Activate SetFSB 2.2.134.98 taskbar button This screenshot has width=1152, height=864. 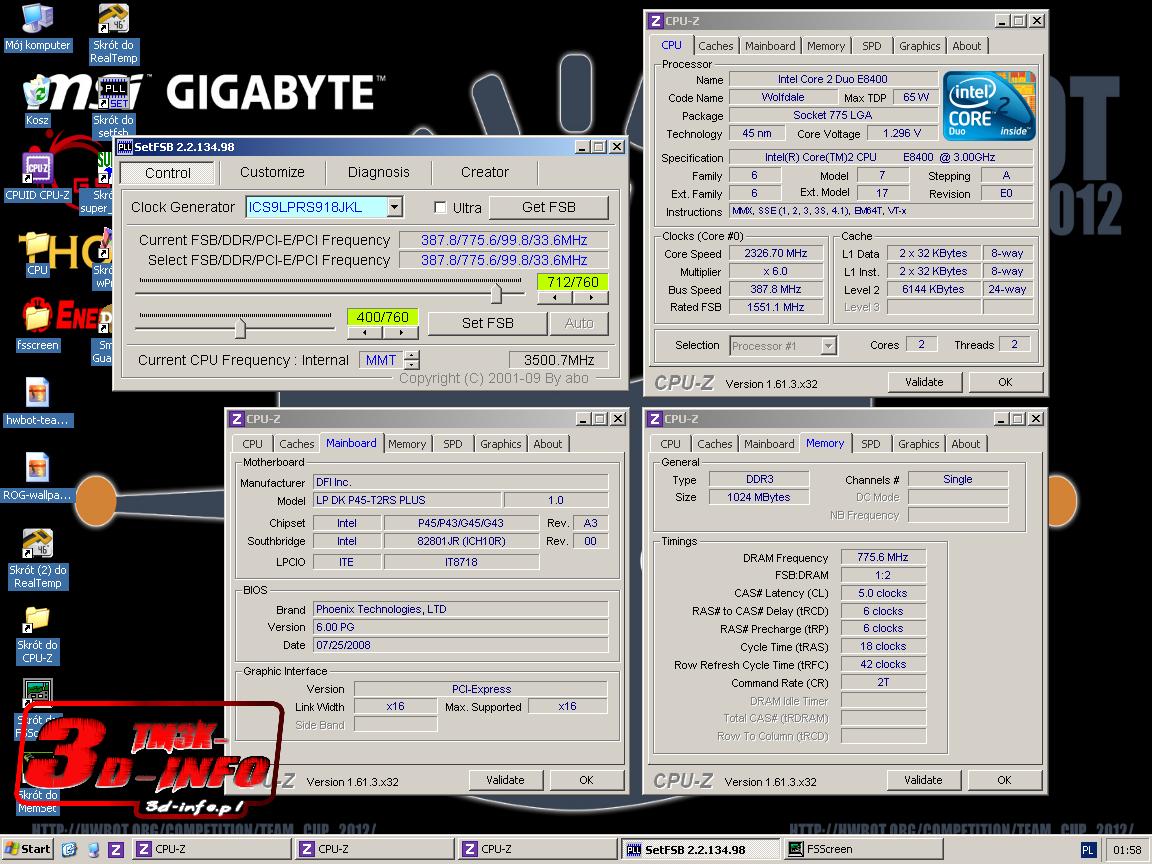point(701,849)
